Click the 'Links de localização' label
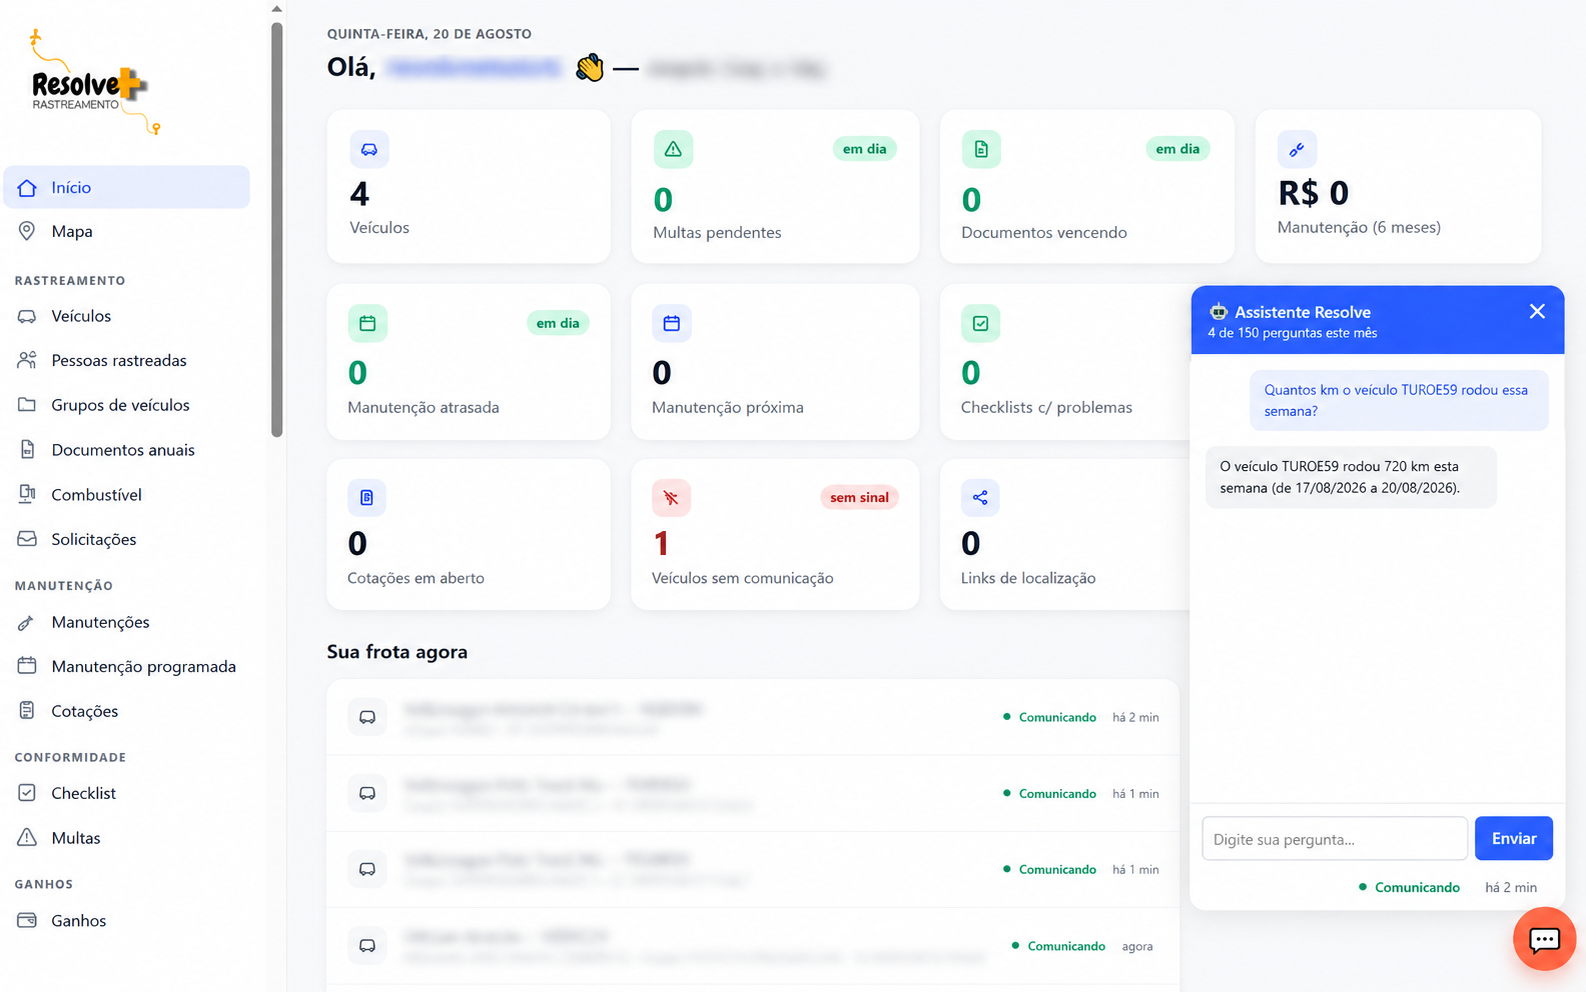The width and height of the screenshot is (1586, 992). point(1028,578)
